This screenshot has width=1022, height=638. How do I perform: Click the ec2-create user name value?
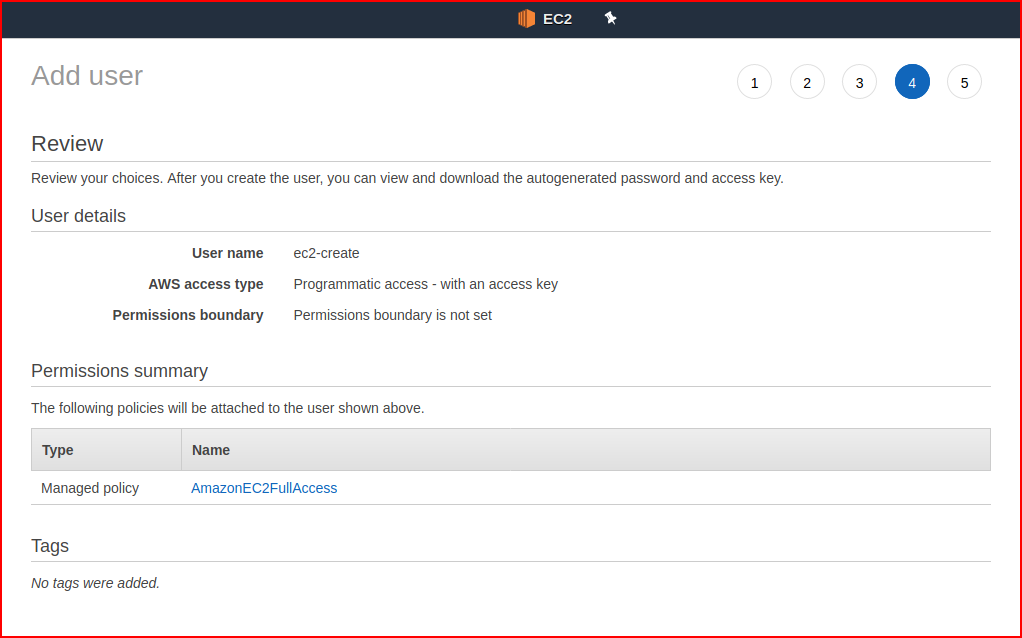point(326,253)
